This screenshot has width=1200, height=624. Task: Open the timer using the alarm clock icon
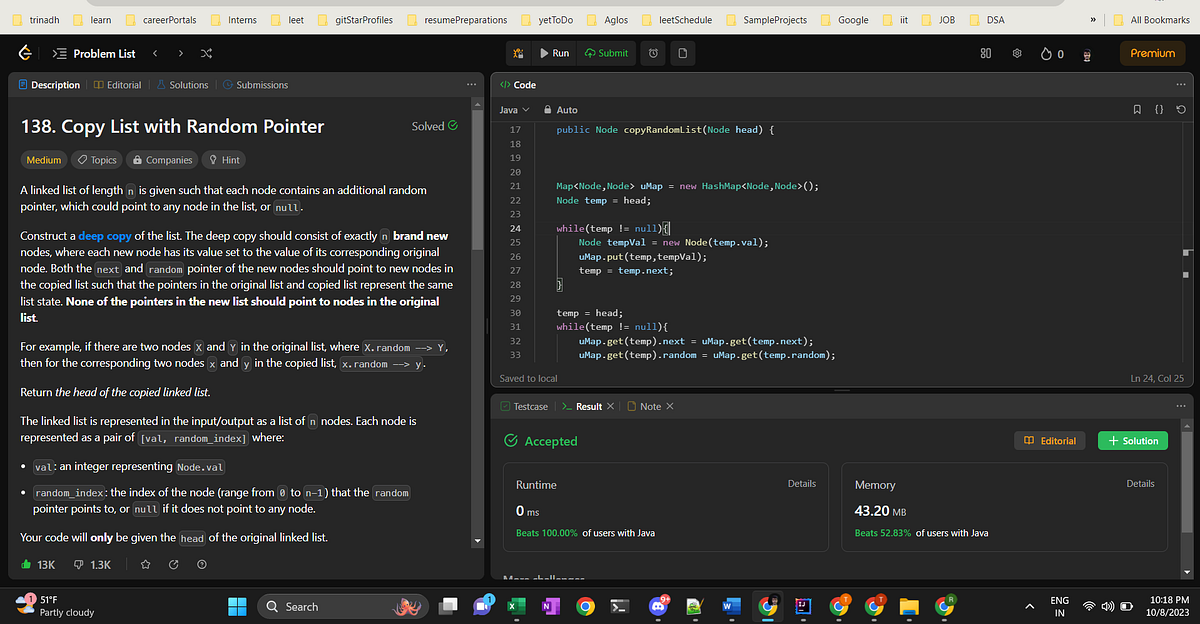[651, 53]
